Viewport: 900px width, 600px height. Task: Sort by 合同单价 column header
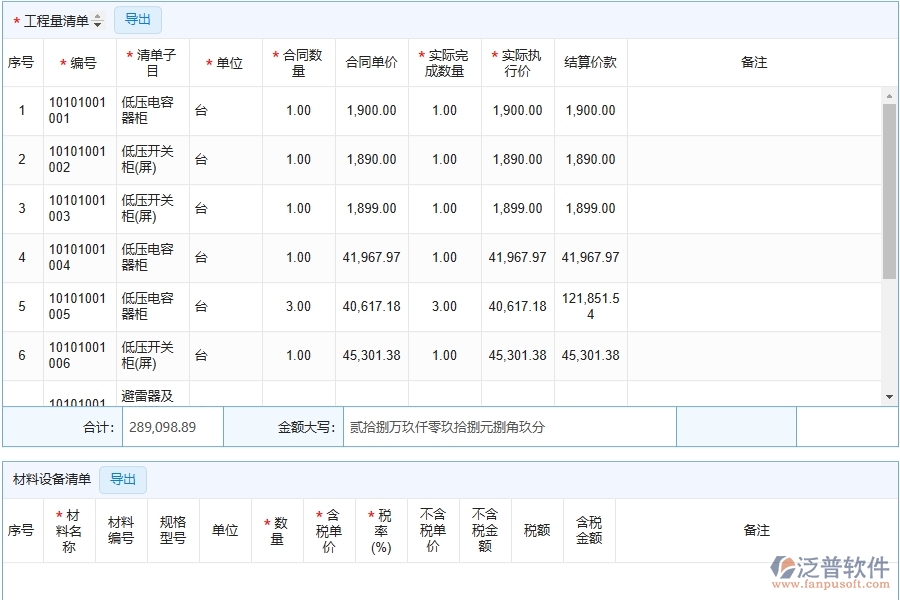click(371, 62)
